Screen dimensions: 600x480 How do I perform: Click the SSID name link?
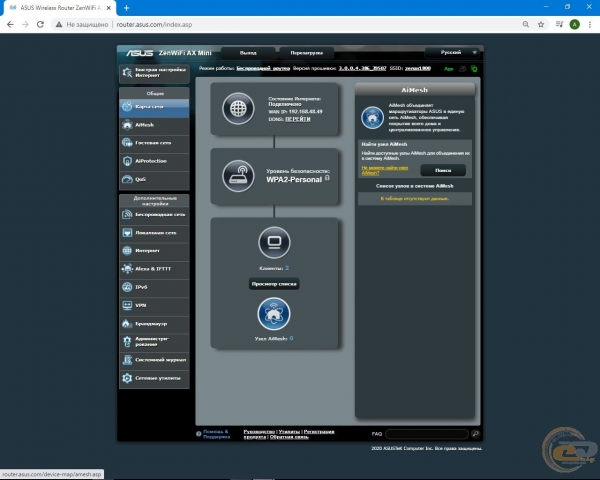click(417, 68)
